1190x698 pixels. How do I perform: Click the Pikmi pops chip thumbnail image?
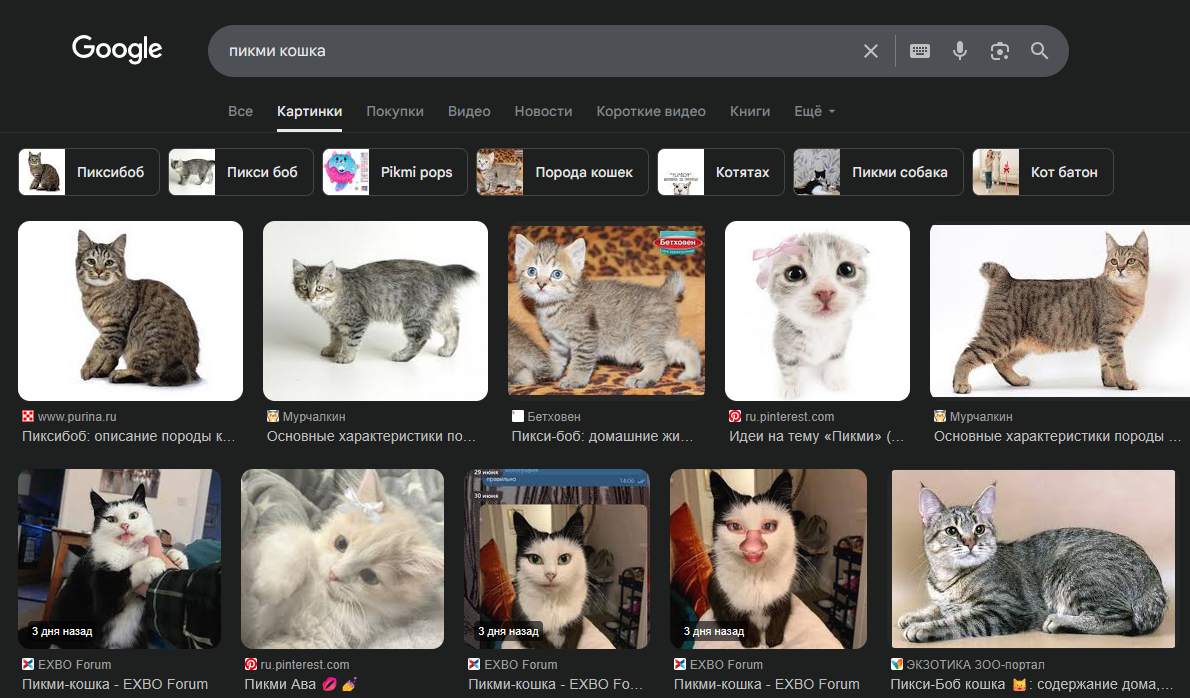click(x=346, y=172)
